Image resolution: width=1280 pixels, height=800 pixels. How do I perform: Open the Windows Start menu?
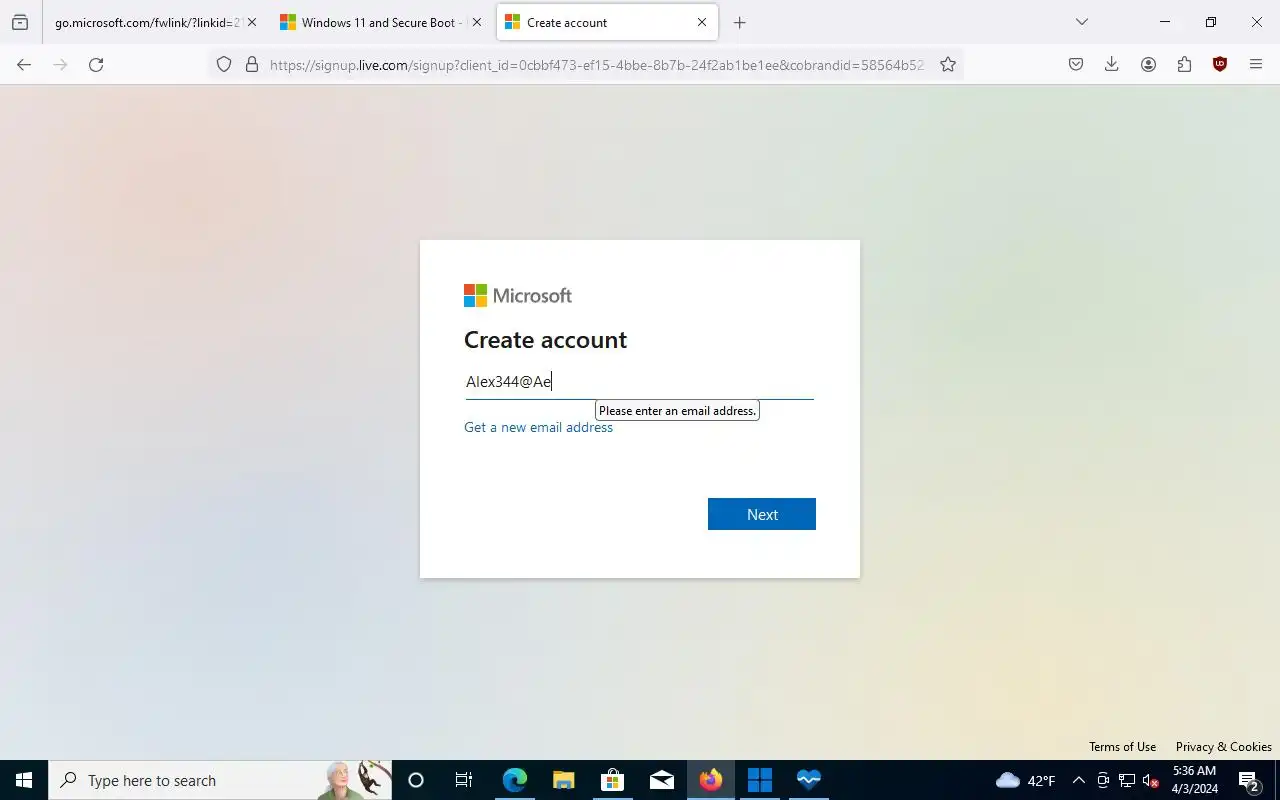[x=24, y=780]
